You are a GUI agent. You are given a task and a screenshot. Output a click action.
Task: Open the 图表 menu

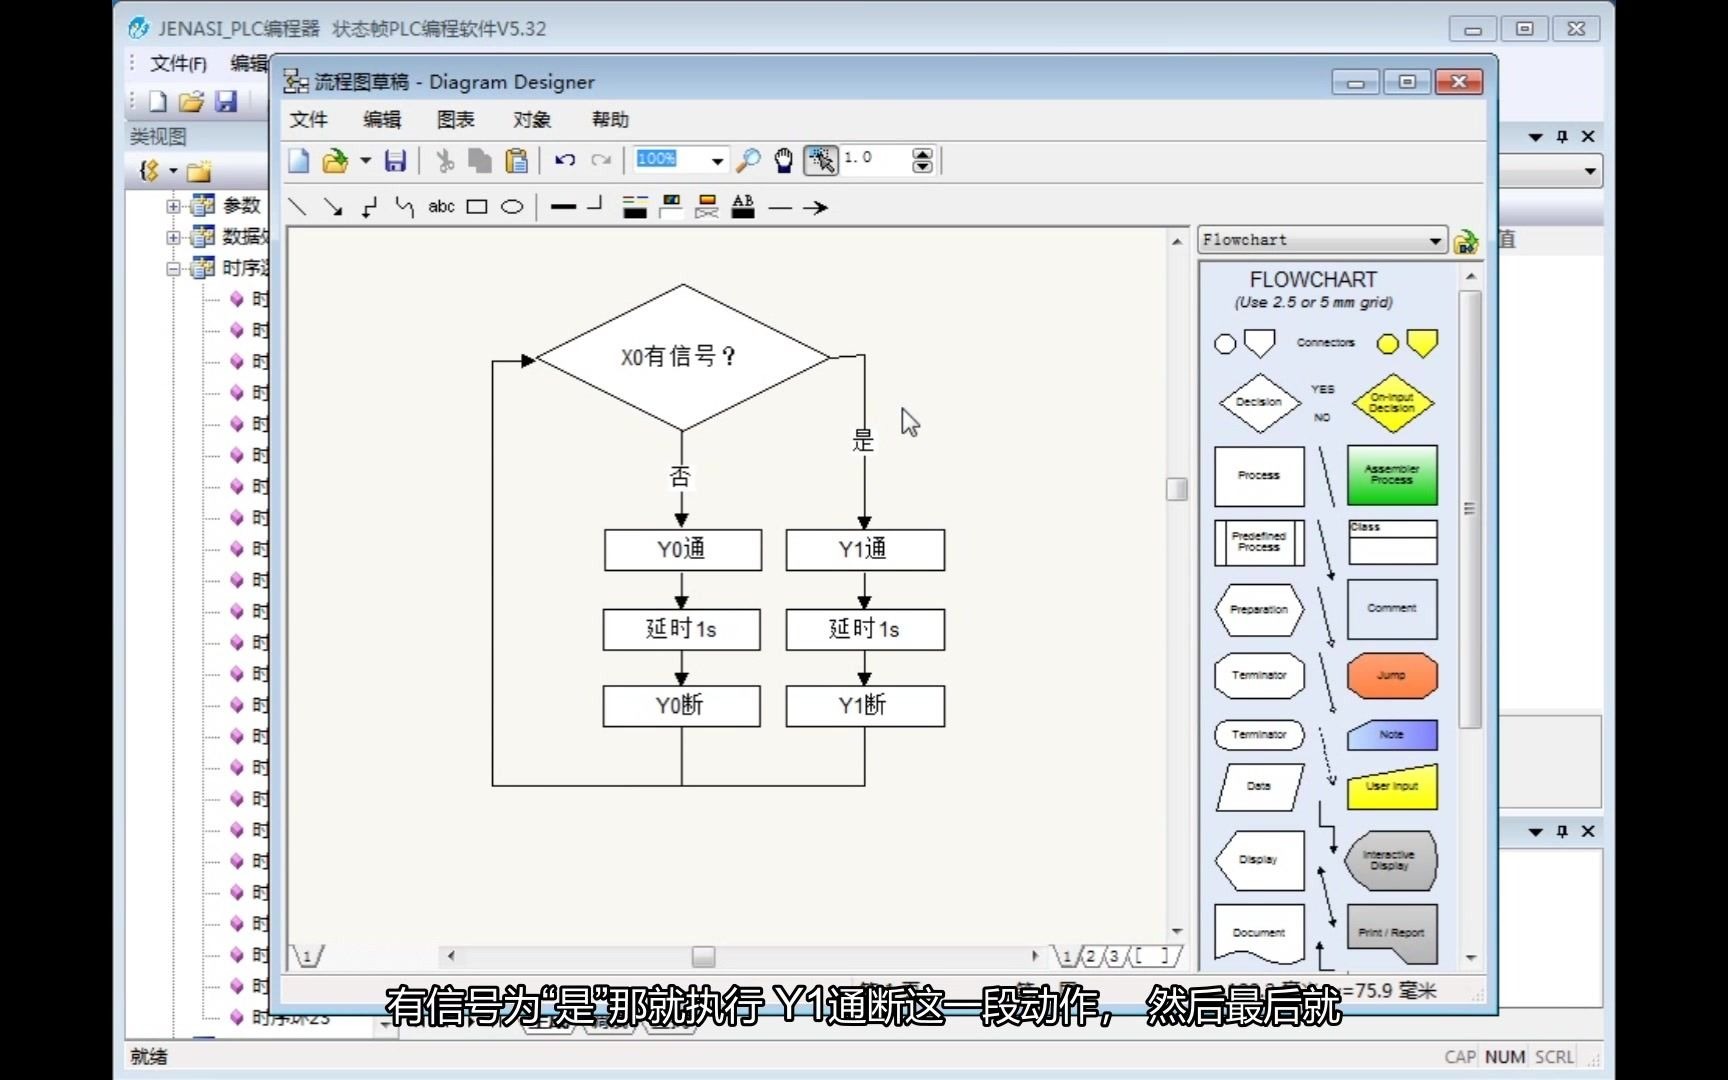click(456, 120)
